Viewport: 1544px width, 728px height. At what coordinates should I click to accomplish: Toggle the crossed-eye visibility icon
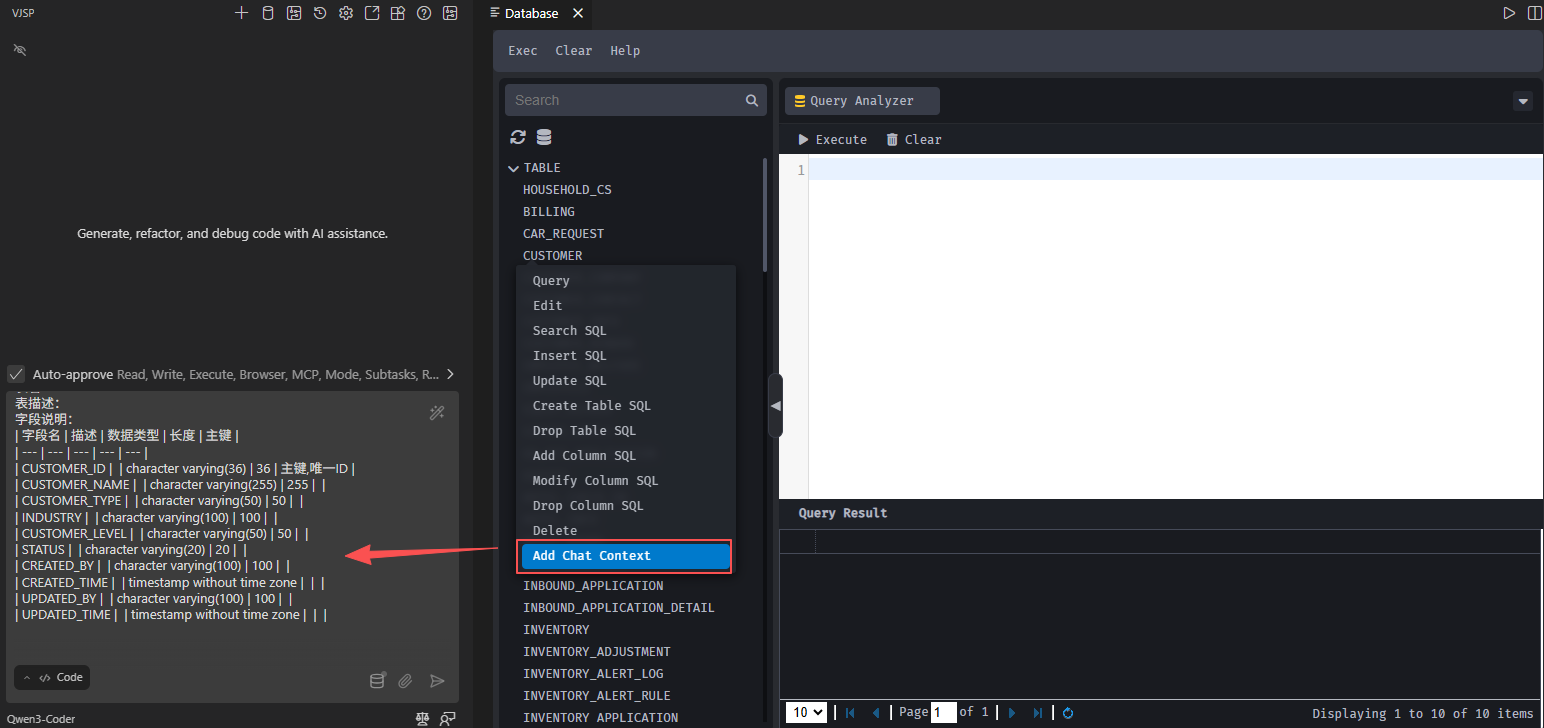coord(19,49)
